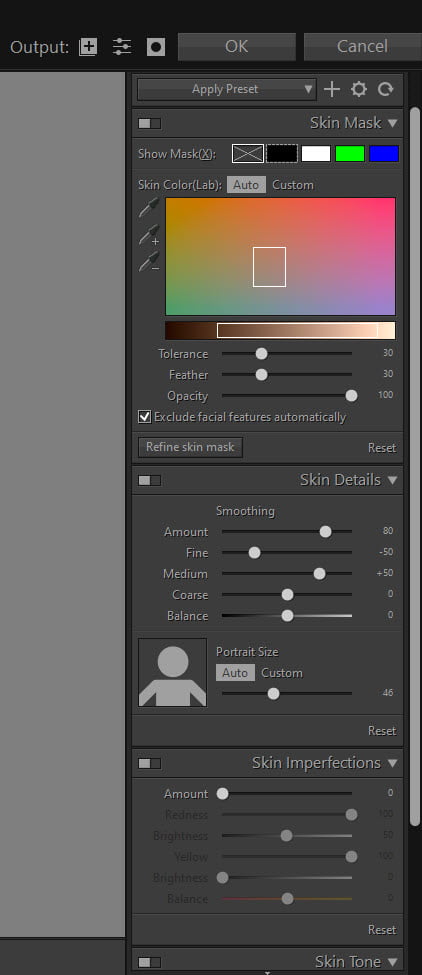This screenshot has height=975, width=422.
Task: Click the Tolerance value 30
Action: [x=388, y=353]
